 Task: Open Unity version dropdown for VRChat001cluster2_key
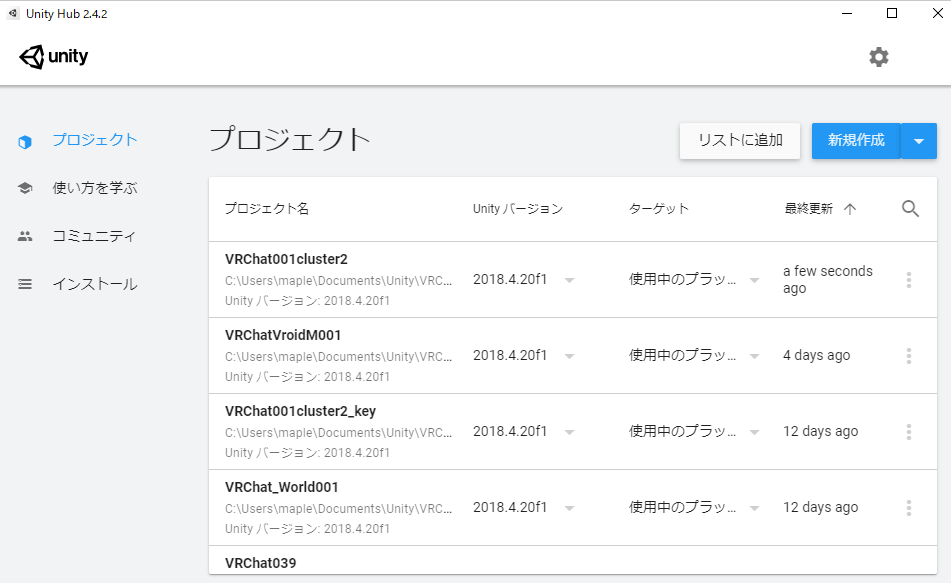coord(570,432)
